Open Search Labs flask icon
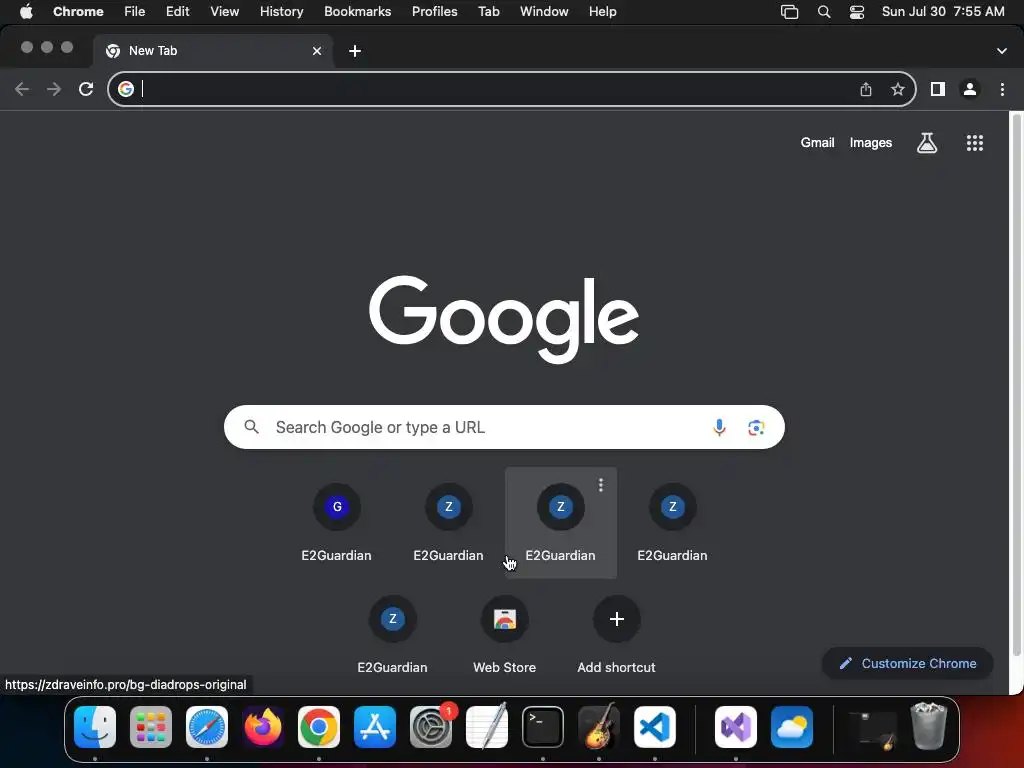This screenshot has height=768, width=1024. pos(927,142)
